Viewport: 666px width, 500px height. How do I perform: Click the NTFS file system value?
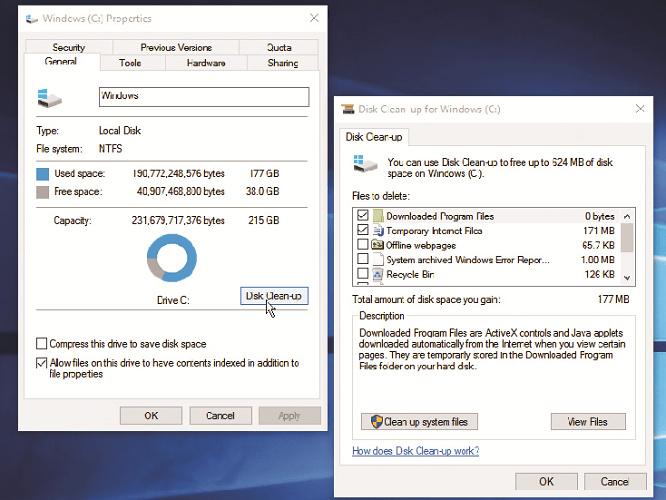(110, 149)
